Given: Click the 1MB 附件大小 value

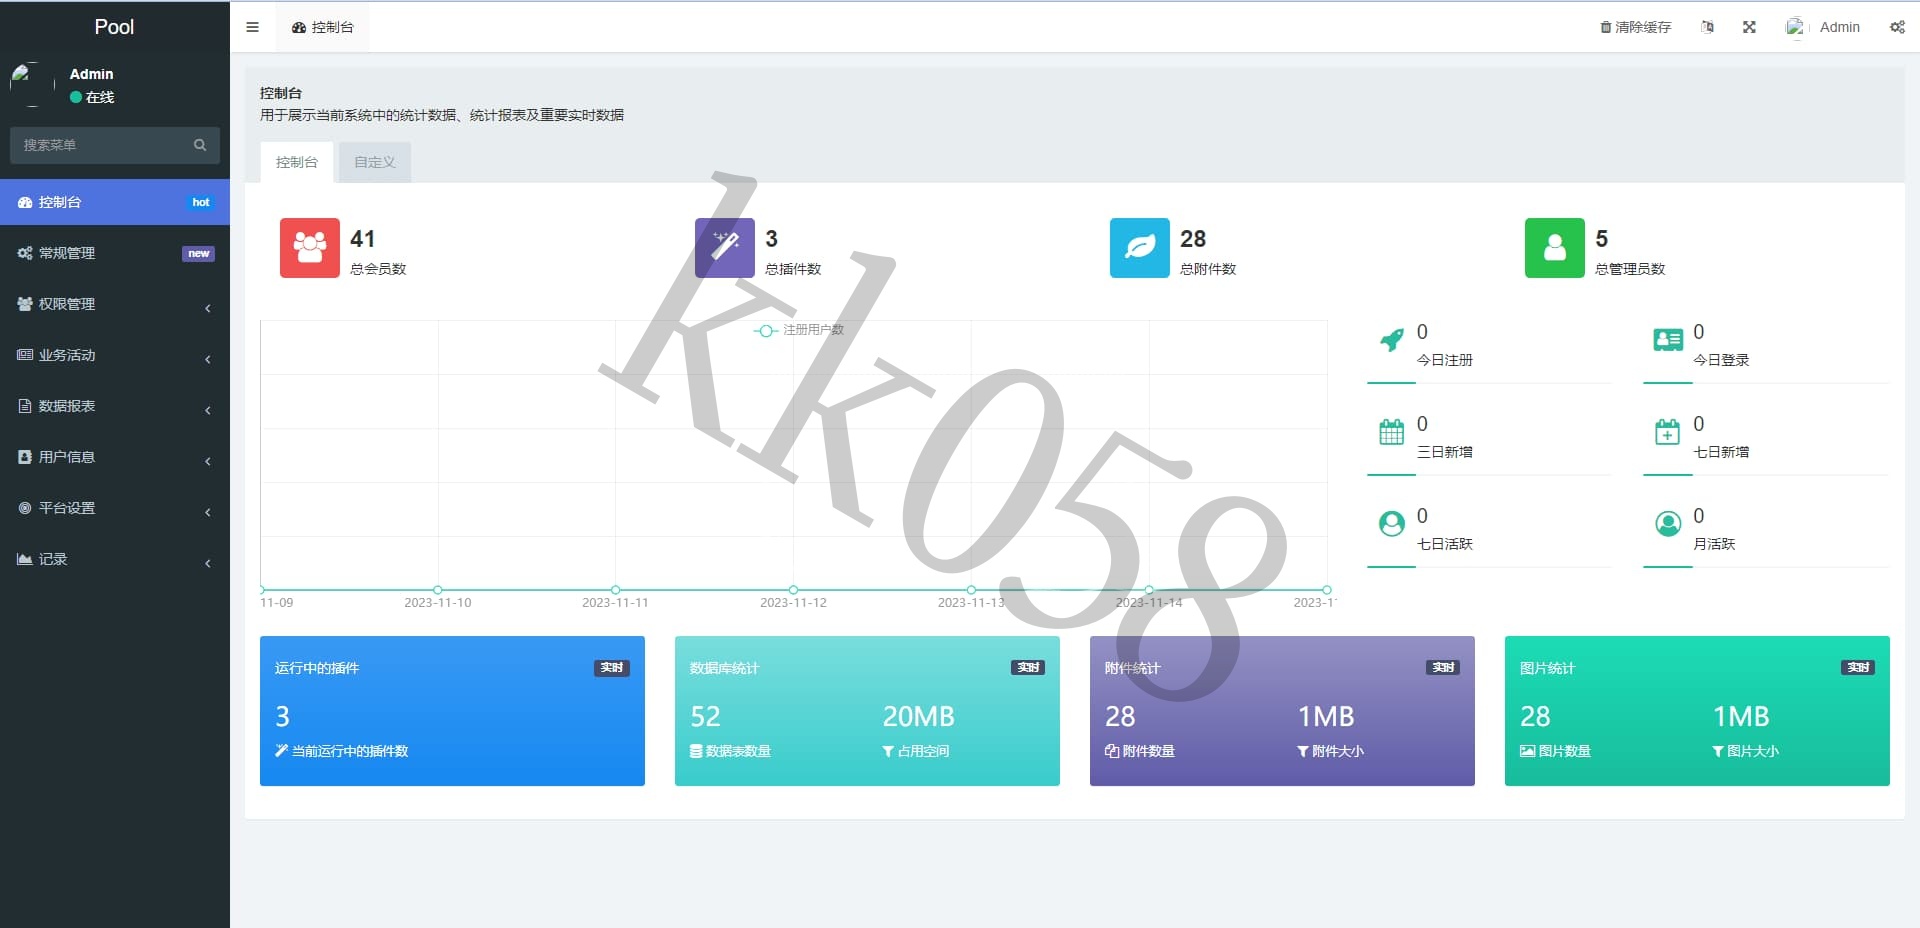Looking at the screenshot, I should point(1326,716).
